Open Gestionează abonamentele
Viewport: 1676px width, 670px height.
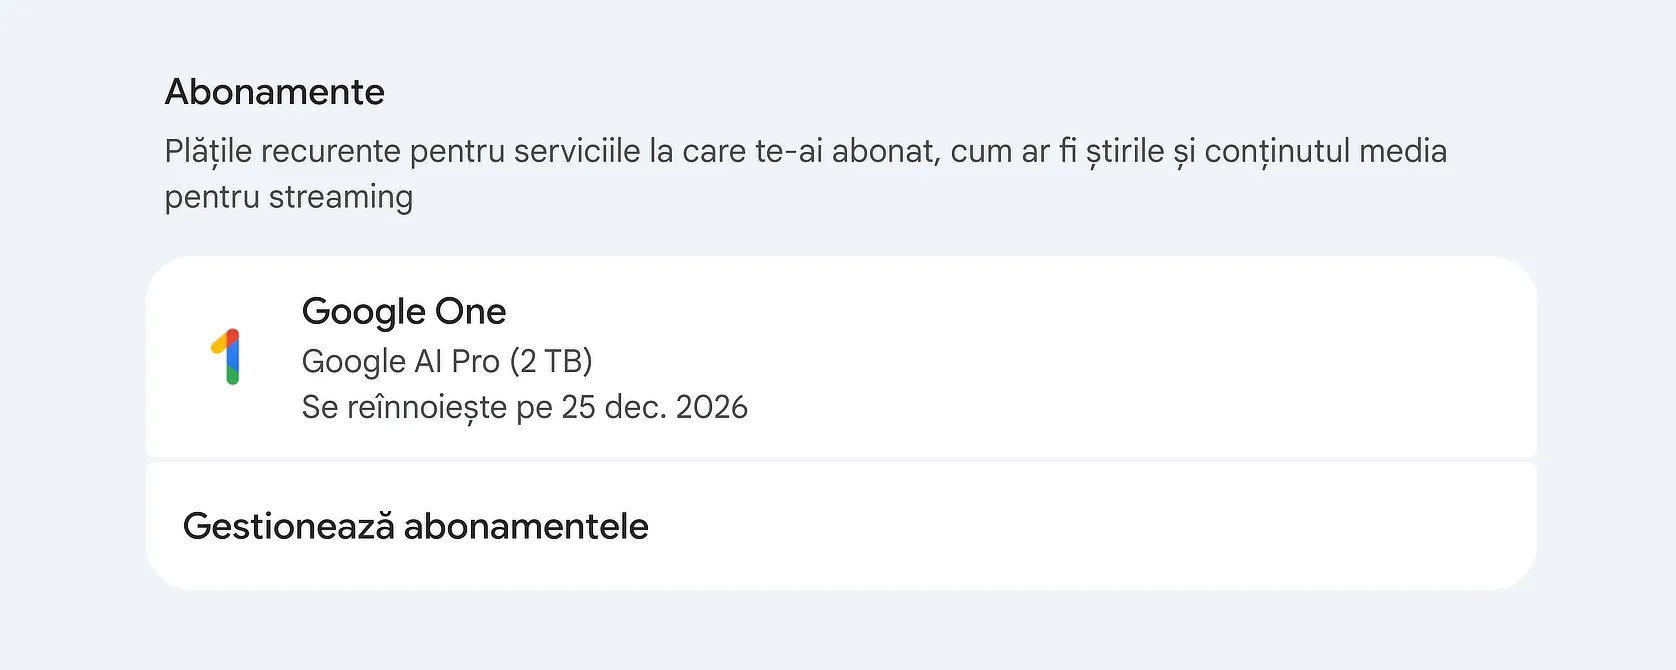[x=415, y=526]
